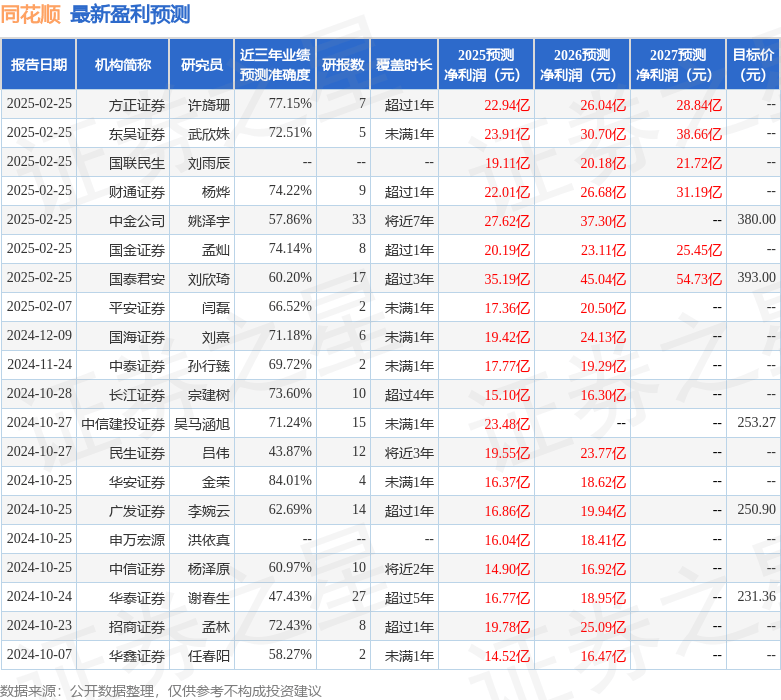This screenshot has height=700, width=781.
Task: Click the 2025-02-07 report date
Action: click(39, 306)
